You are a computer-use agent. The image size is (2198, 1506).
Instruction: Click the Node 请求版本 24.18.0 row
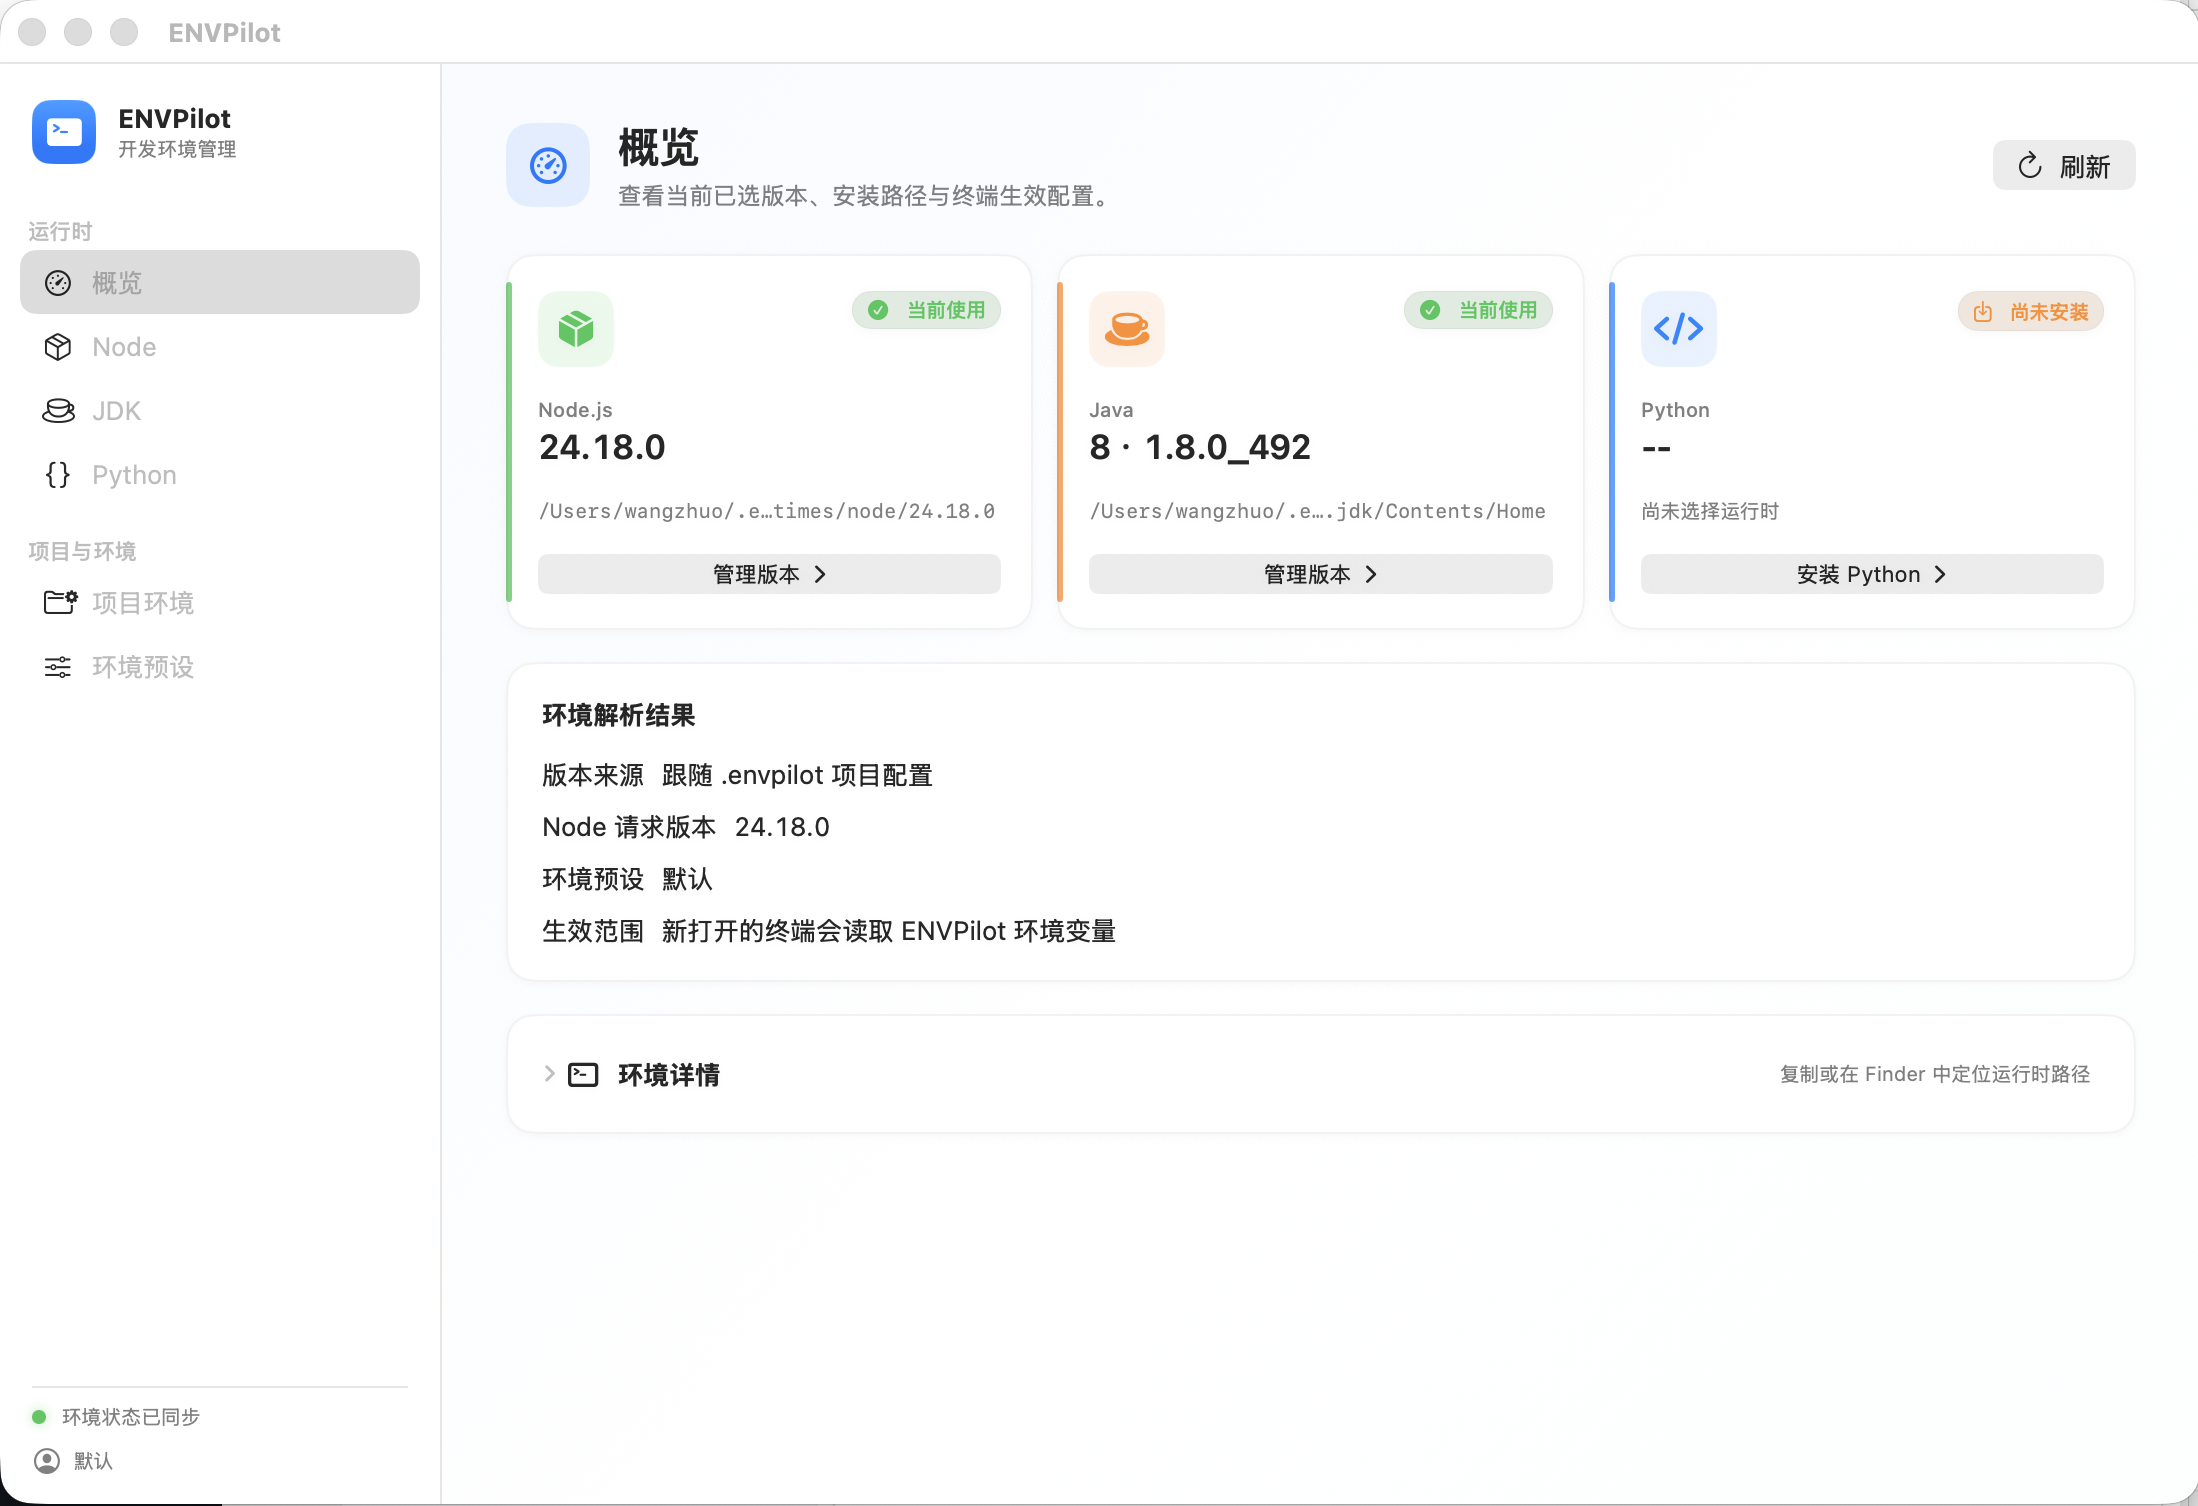click(686, 827)
